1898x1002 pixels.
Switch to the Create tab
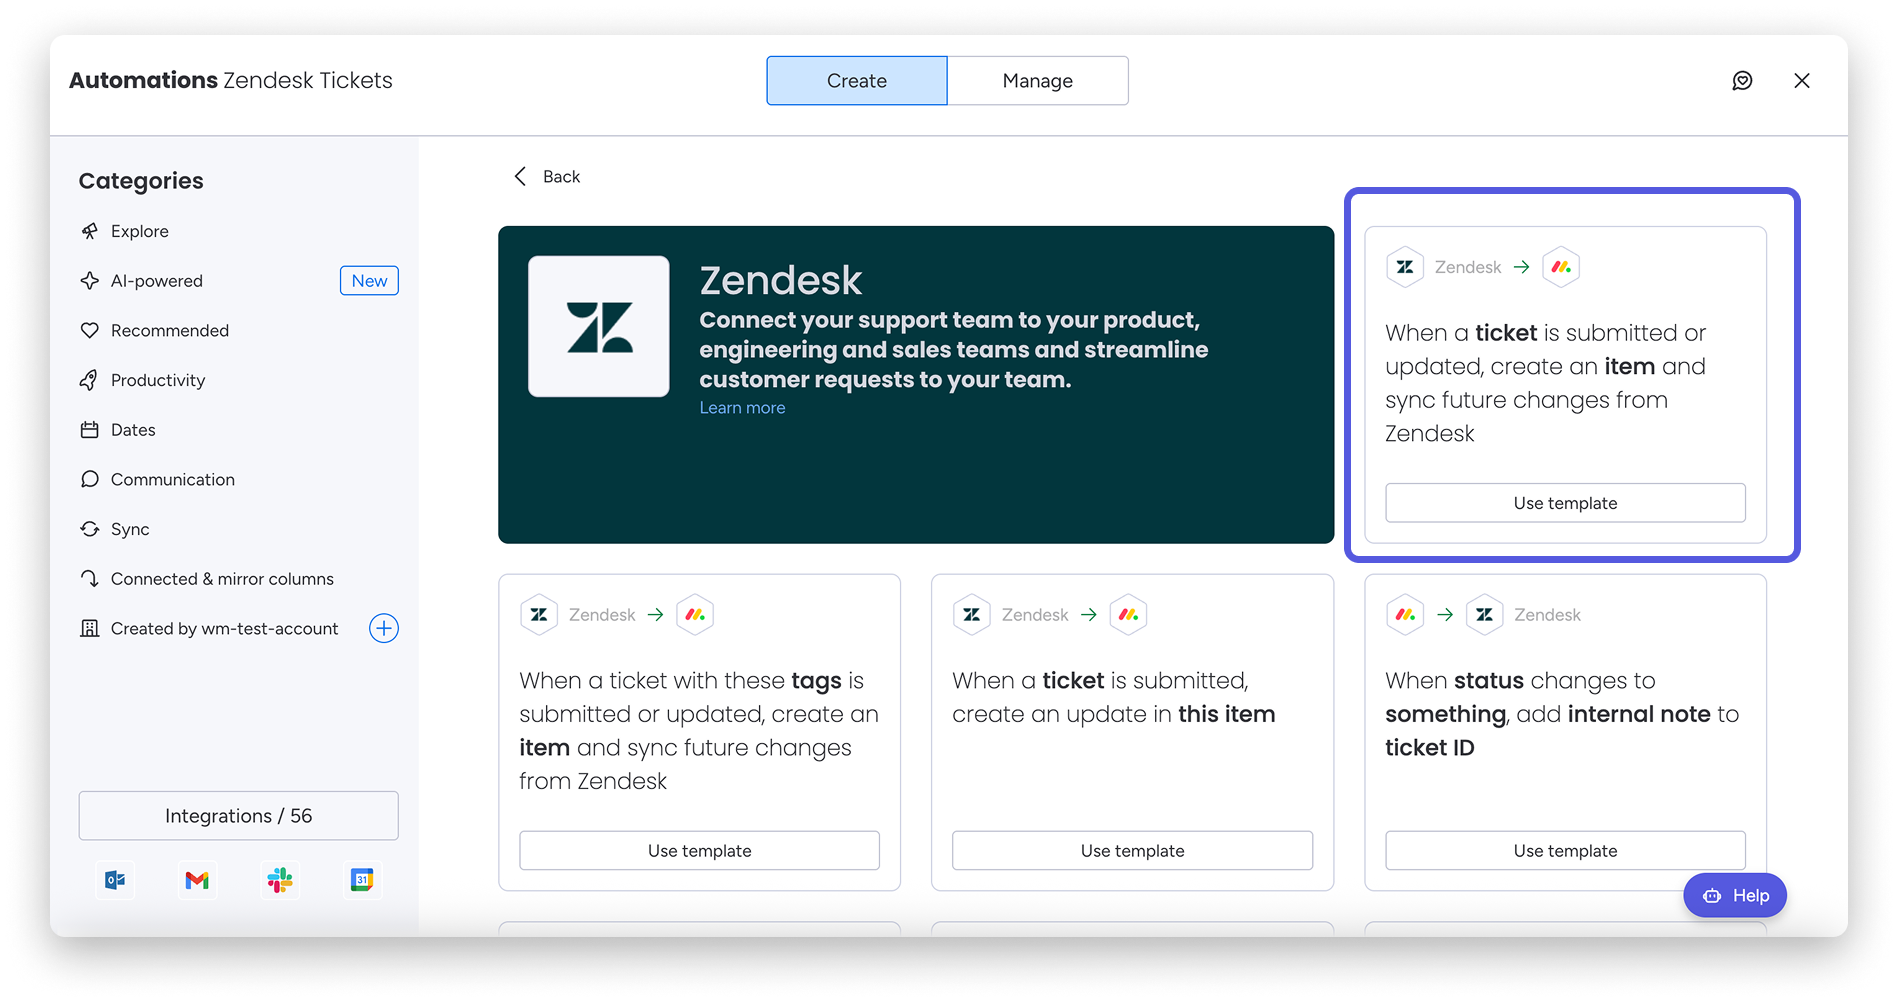(857, 80)
